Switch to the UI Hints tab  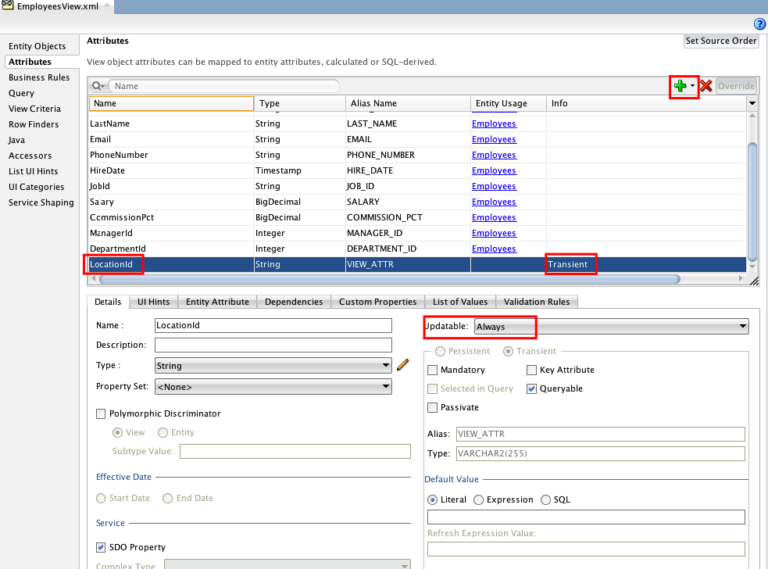click(x=153, y=302)
